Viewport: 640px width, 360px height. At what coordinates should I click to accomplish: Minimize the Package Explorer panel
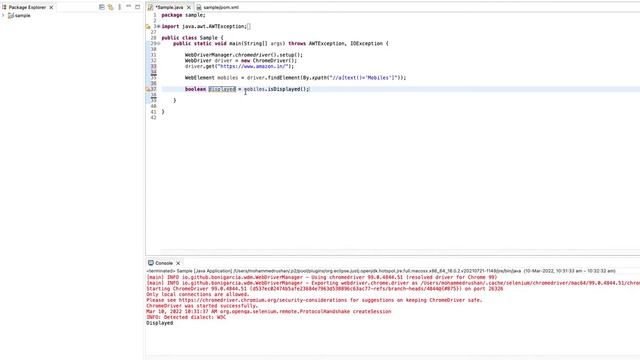point(129,7)
